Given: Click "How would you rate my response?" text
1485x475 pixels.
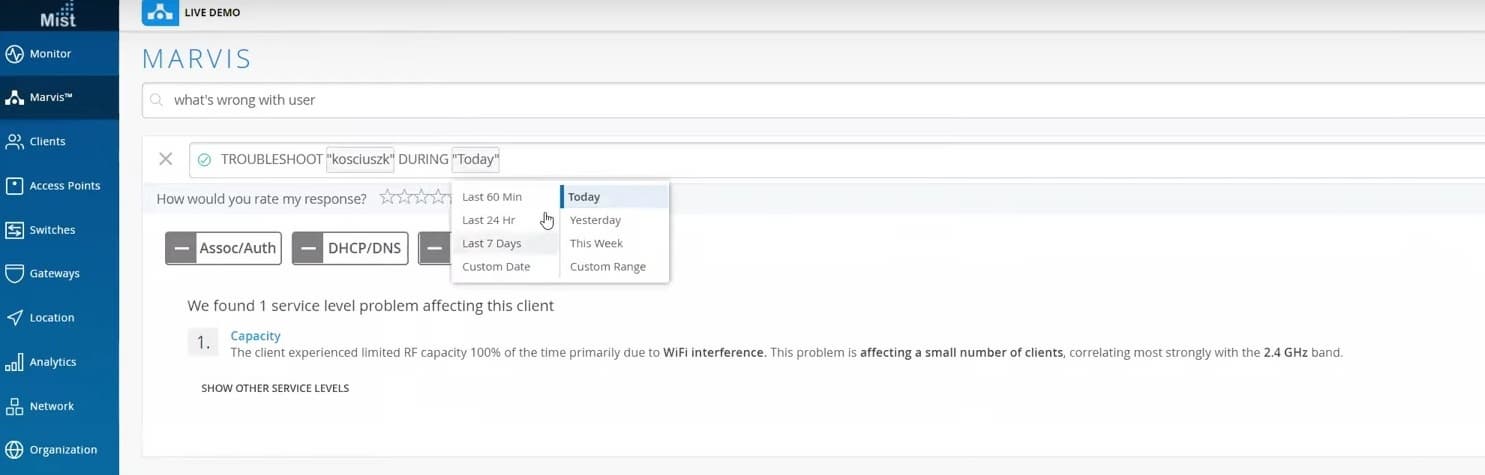Looking at the screenshot, I should [x=261, y=198].
